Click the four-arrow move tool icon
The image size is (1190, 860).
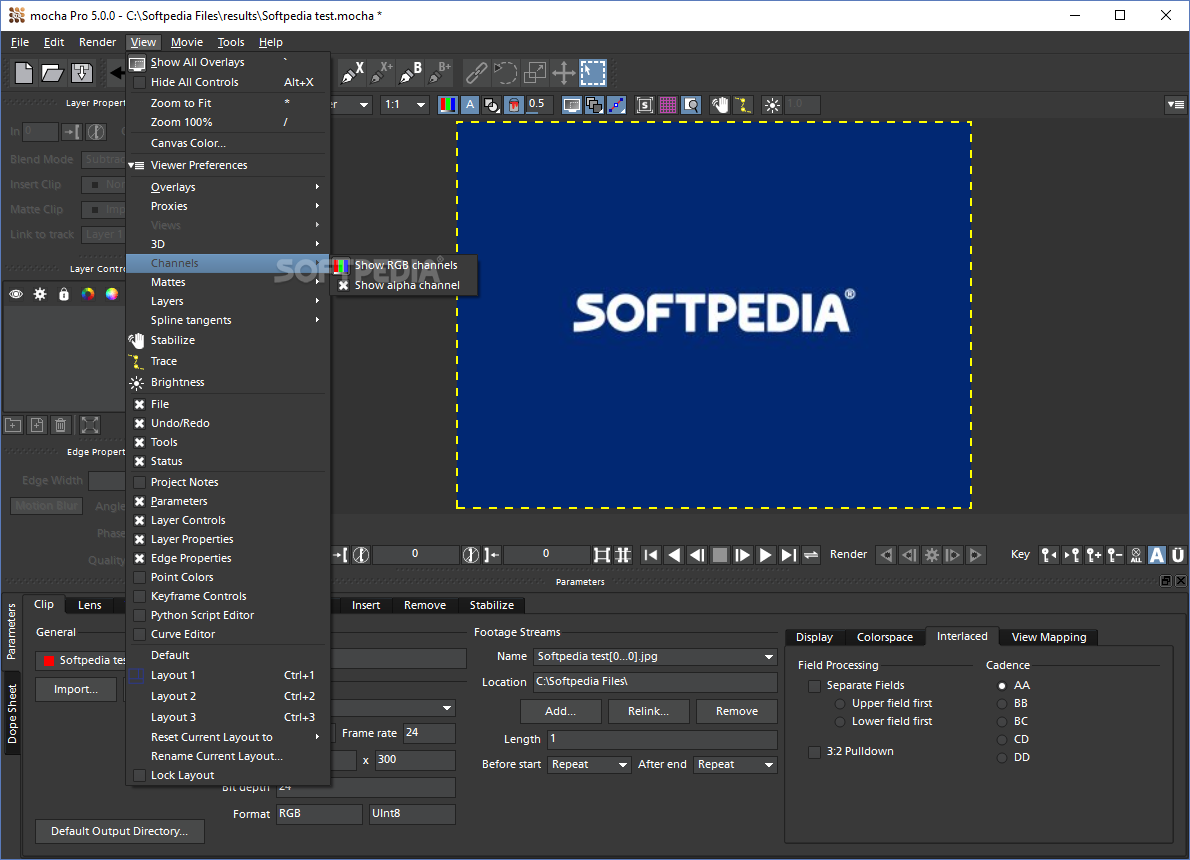(x=564, y=73)
